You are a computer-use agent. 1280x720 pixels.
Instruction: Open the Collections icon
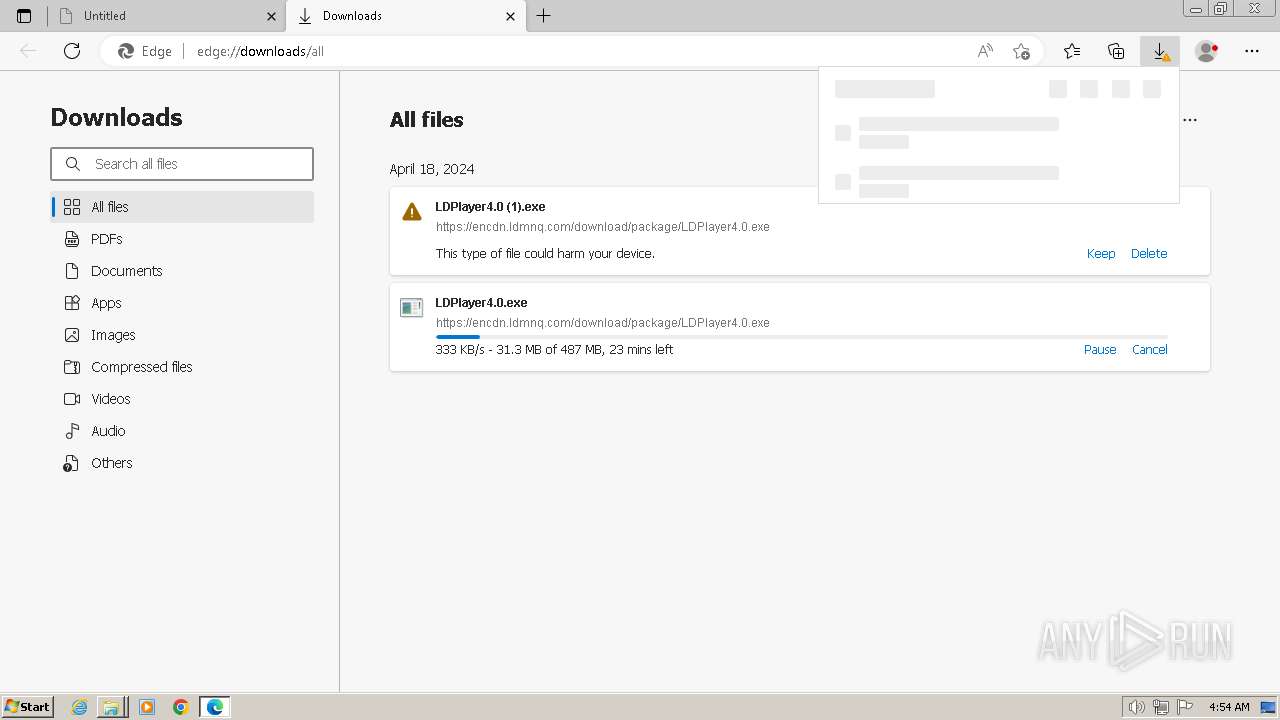(1116, 51)
